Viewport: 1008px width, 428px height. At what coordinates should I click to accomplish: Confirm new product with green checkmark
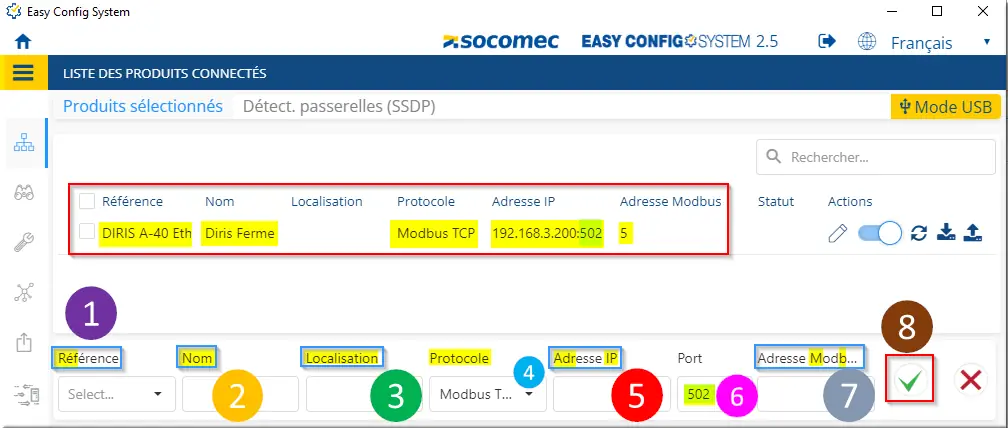coord(909,381)
